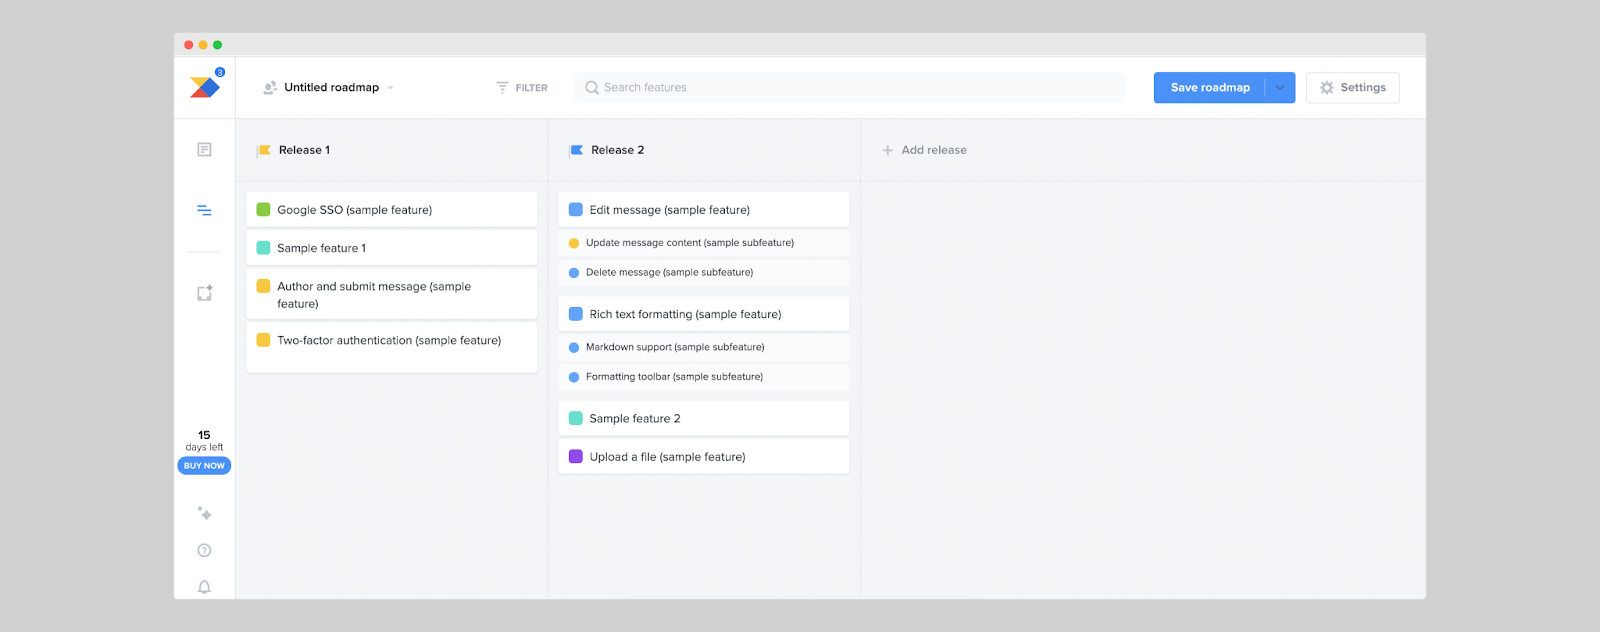
Task: Open the sparkle-square sidebar icon
Action: [204, 293]
